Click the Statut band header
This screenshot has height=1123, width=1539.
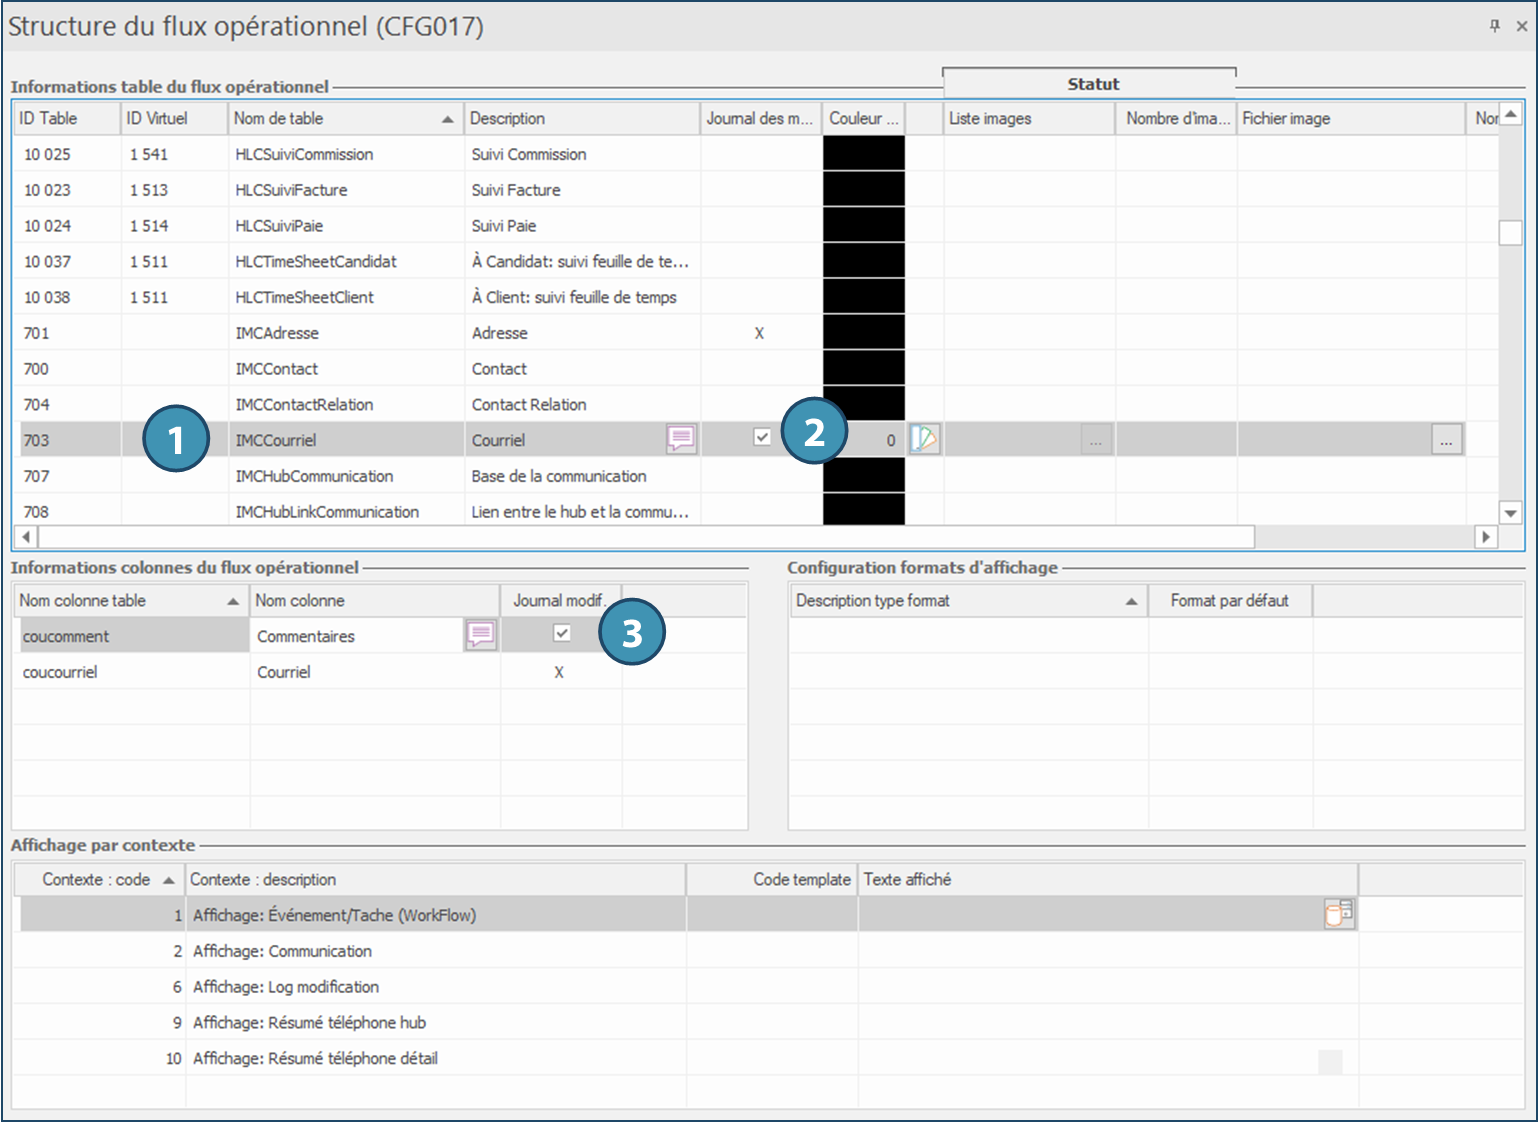click(1092, 84)
